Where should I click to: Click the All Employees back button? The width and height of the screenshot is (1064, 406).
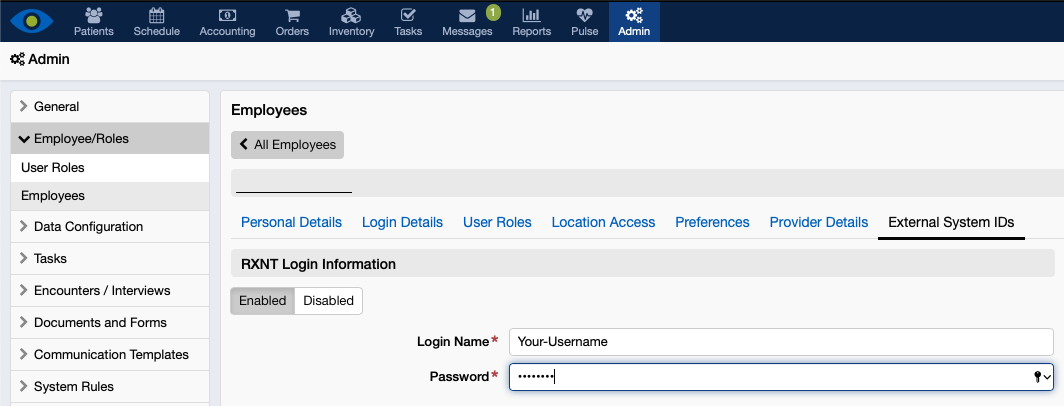click(287, 145)
